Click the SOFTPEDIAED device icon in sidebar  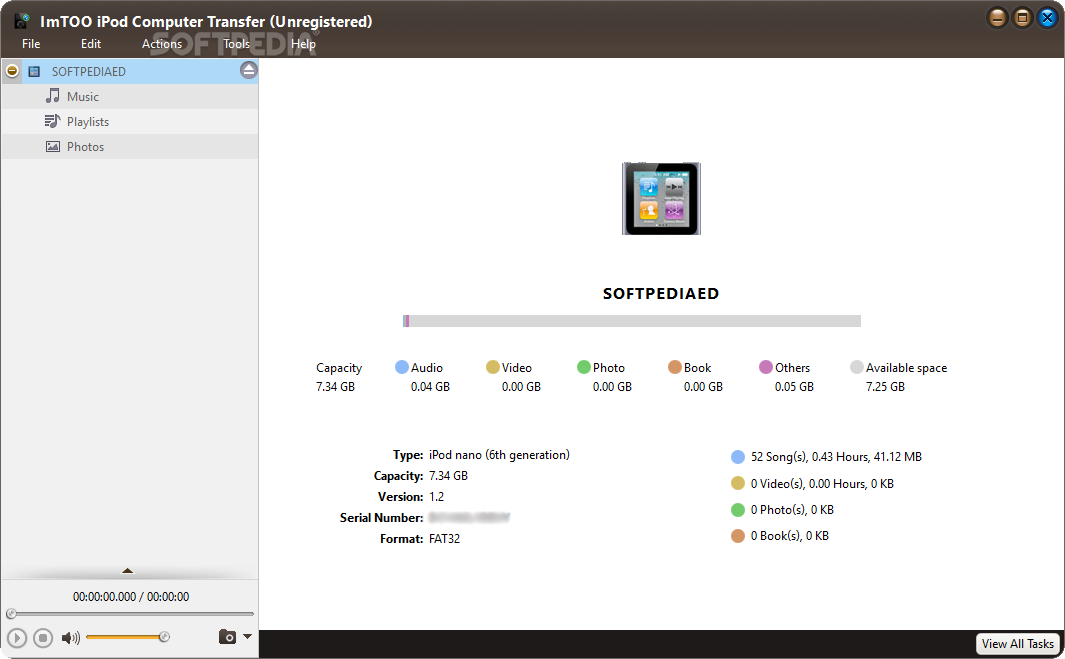[x=34, y=71]
